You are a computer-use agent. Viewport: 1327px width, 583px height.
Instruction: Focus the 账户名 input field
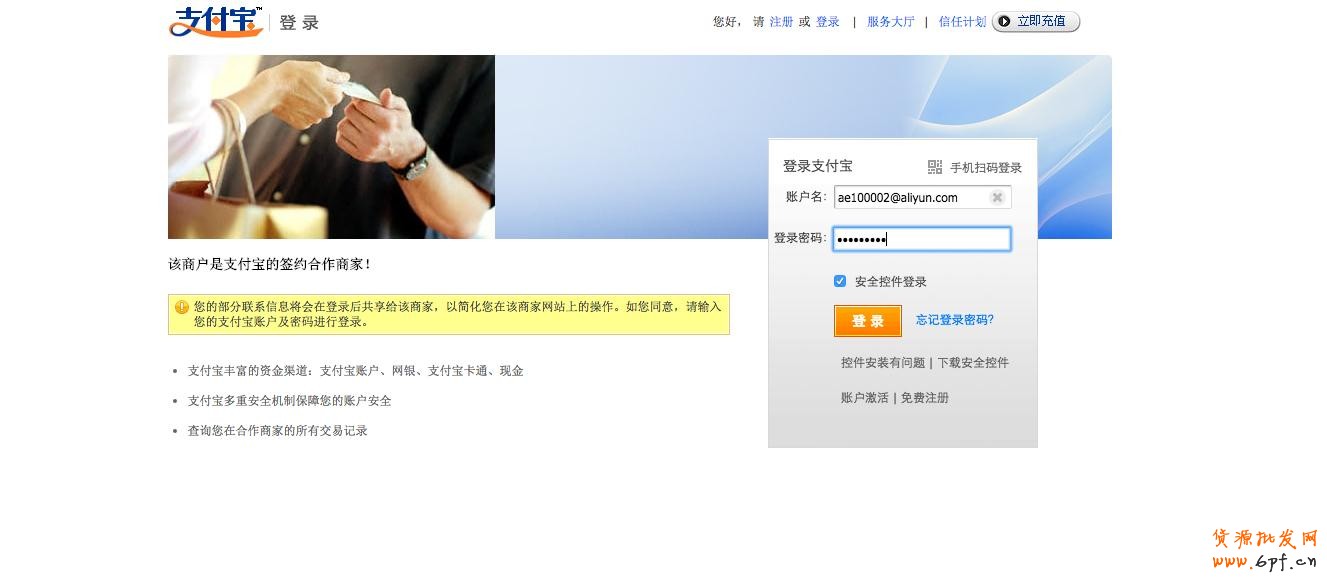coord(922,197)
